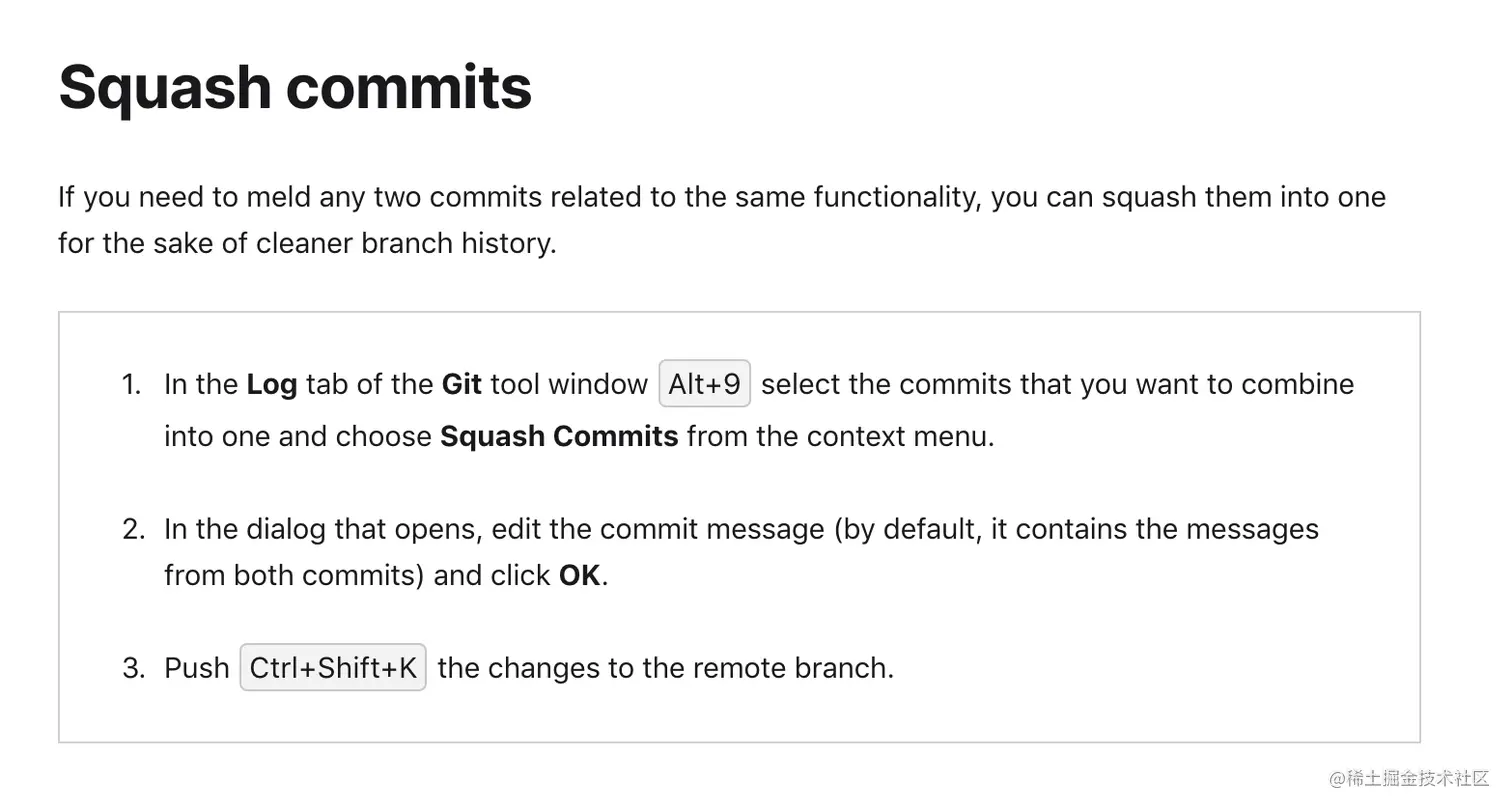Click the Ctrl+Shift+K shortcut key badge

[x=333, y=668]
